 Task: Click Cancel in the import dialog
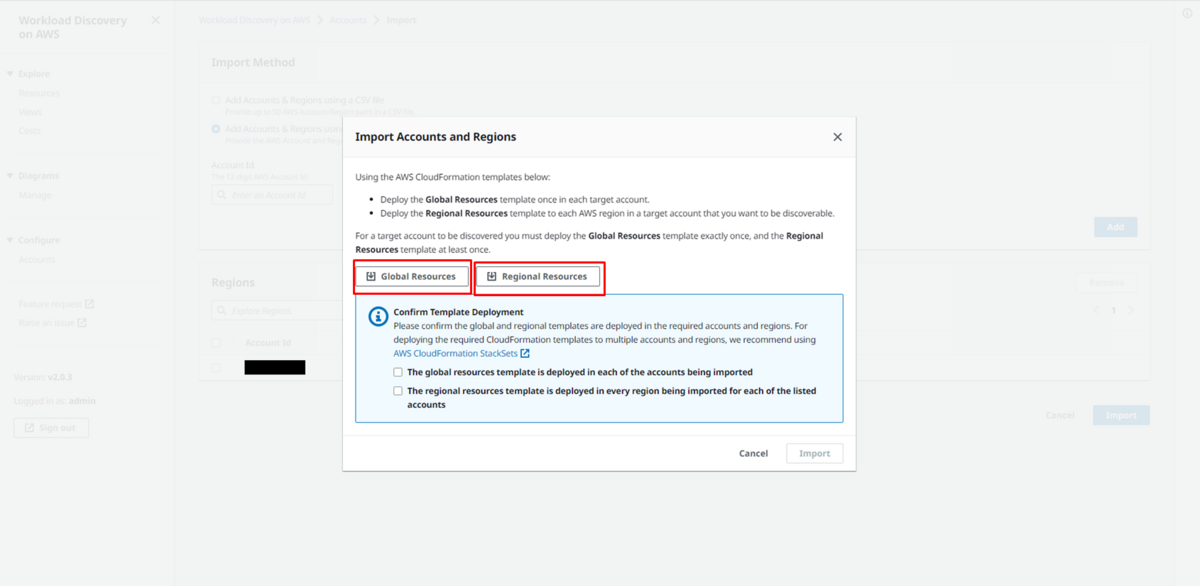(x=753, y=453)
